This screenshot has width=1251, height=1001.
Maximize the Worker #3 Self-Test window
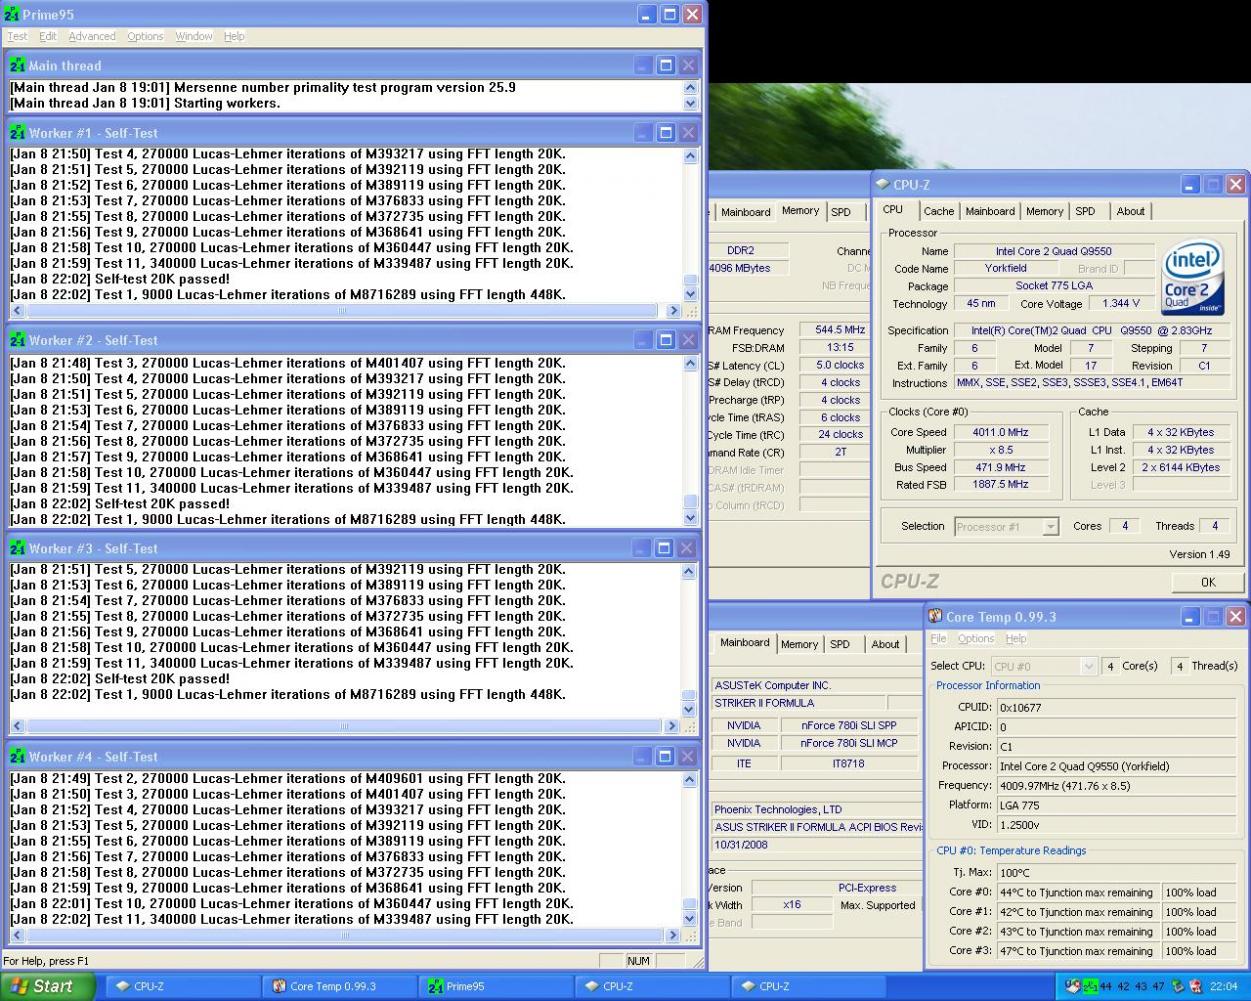coord(666,548)
